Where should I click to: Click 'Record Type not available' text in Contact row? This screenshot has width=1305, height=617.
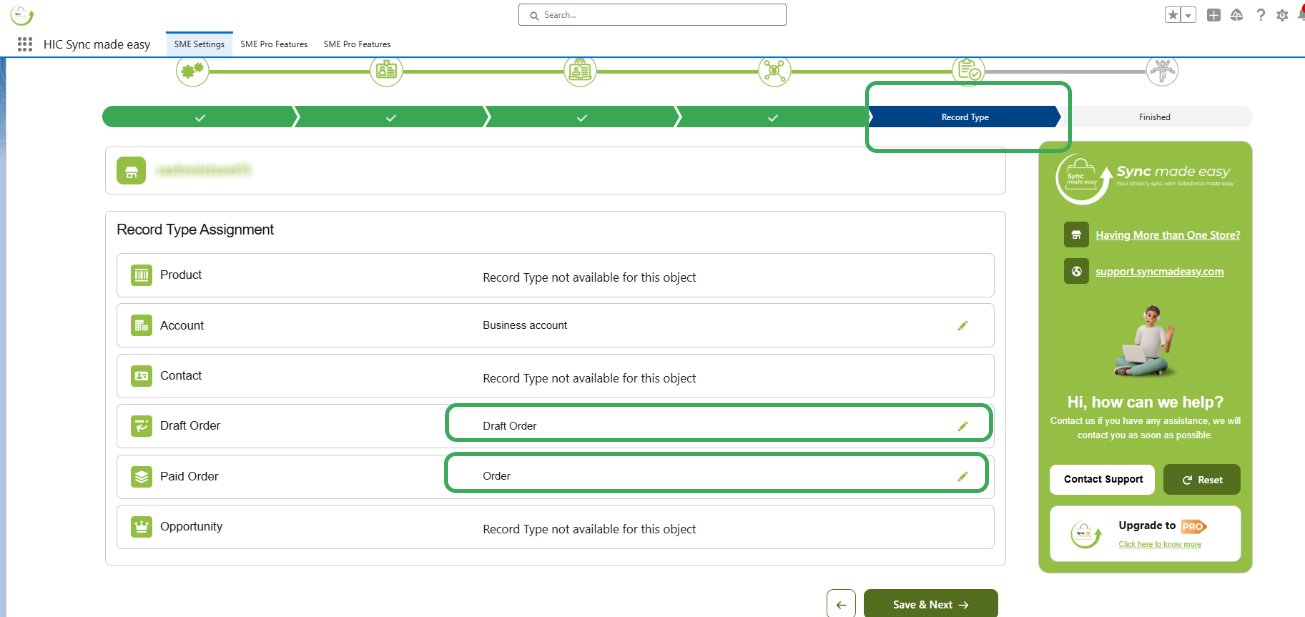[589, 378]
